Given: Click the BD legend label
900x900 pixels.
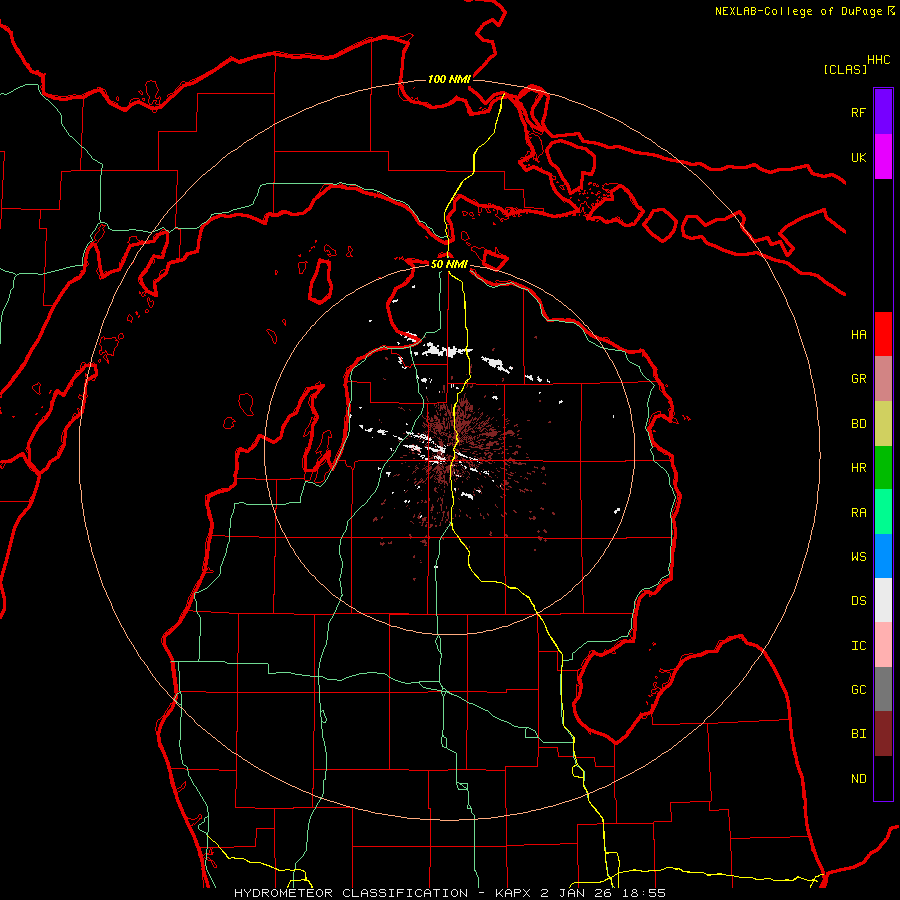Looking at the screenshot, I should click(858, 424).
